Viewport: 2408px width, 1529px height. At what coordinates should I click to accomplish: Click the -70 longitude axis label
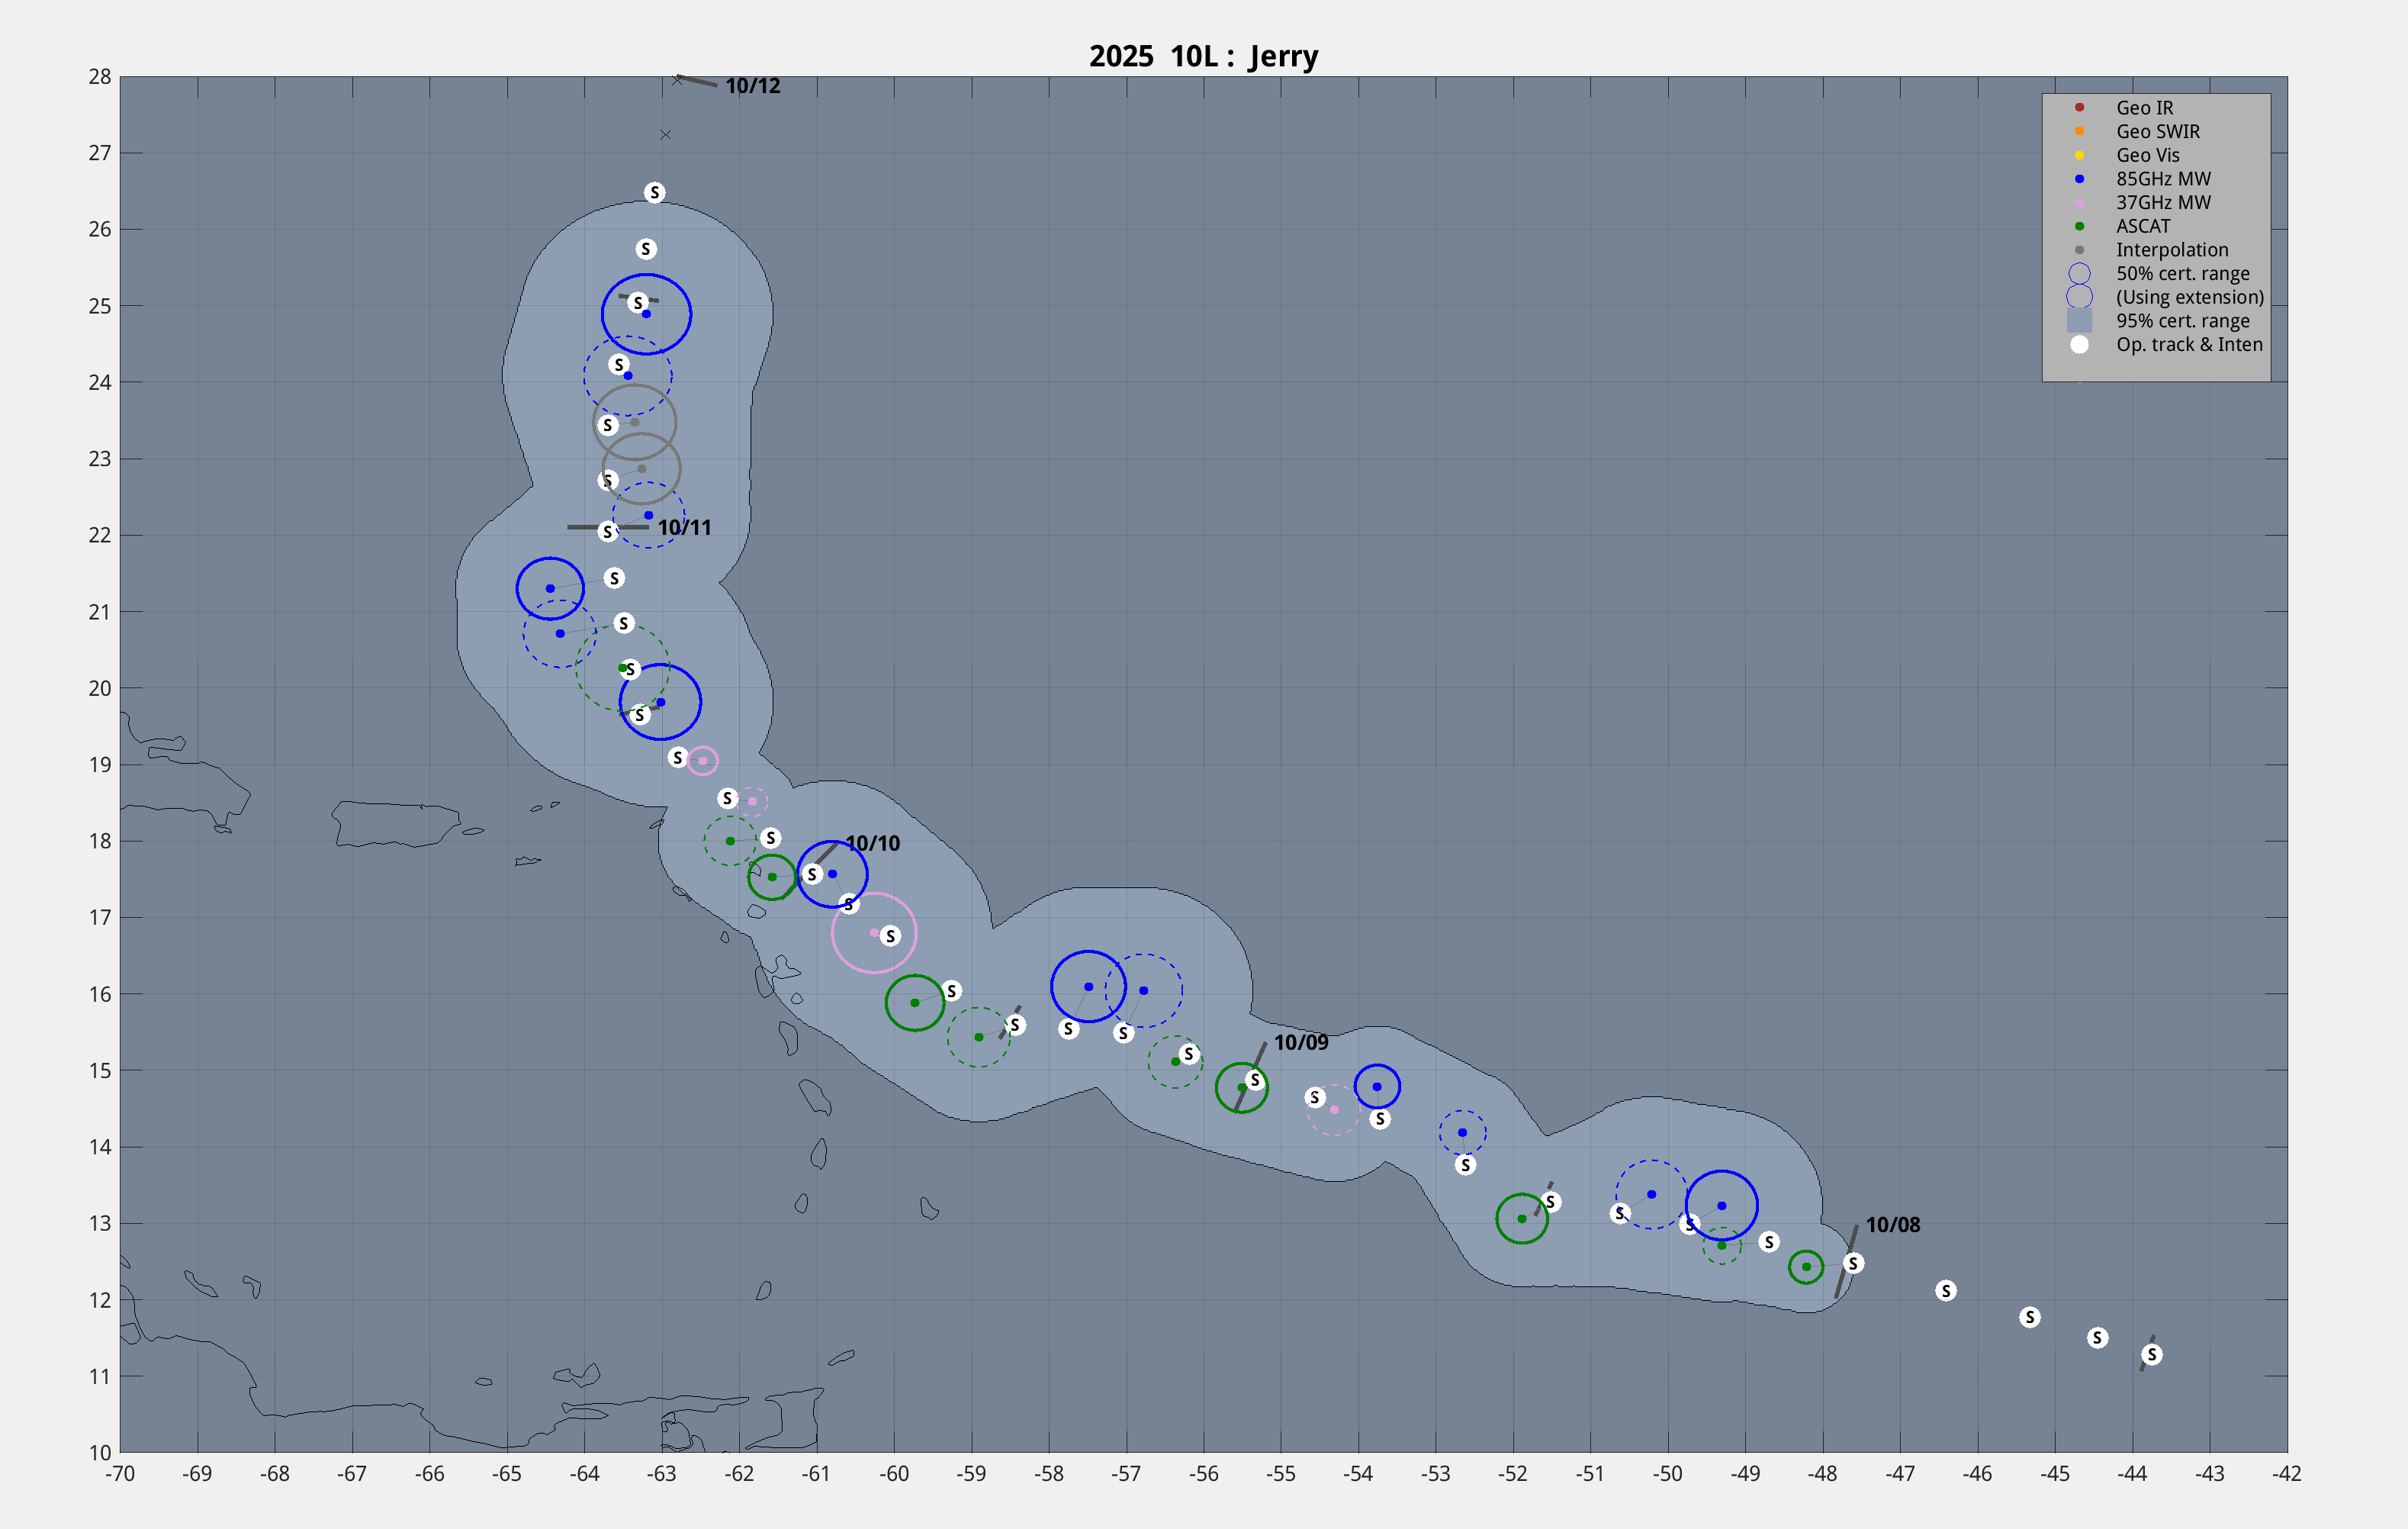(120, 1473)
